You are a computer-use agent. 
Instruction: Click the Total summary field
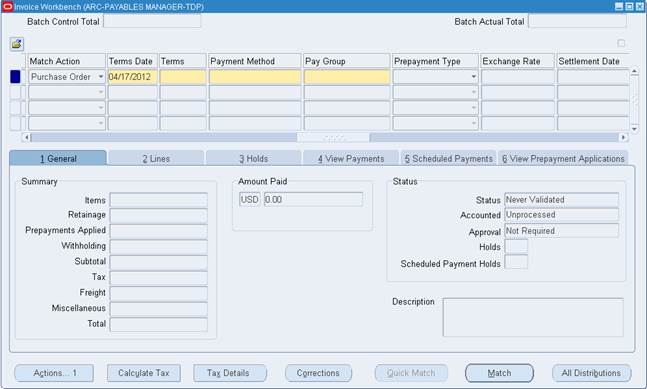pyautogui.click(x=158, y=324)
